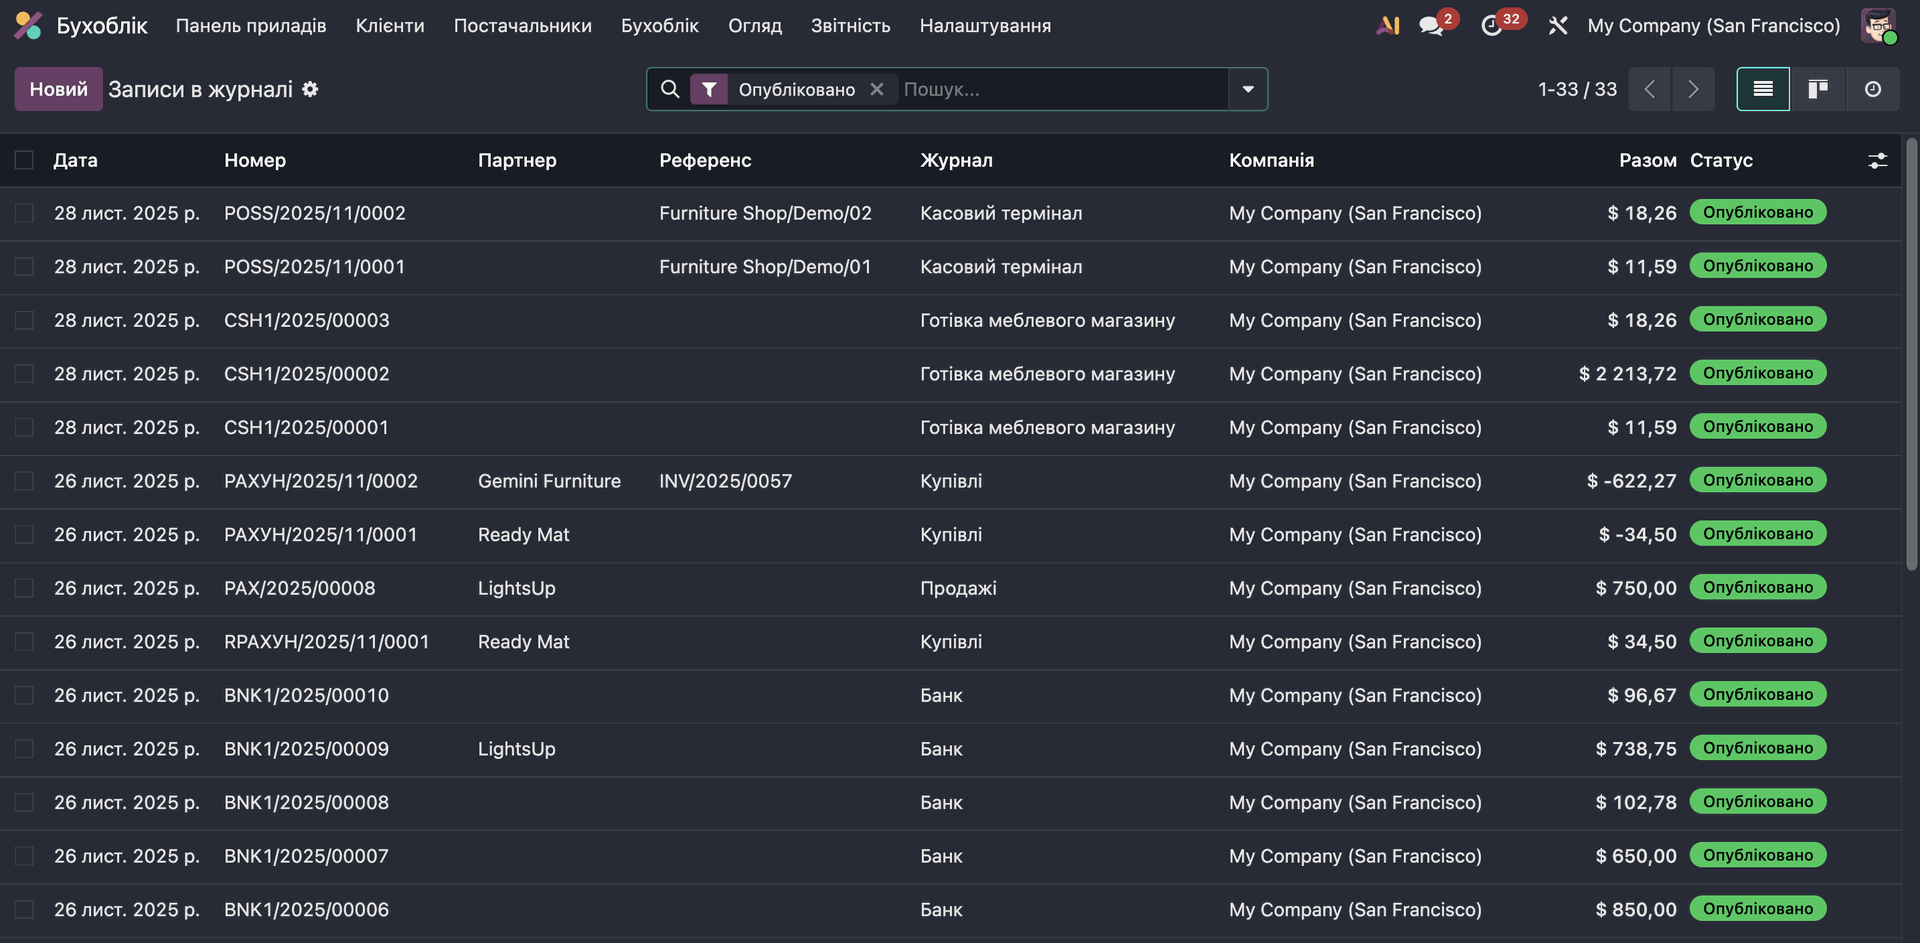The height and width of the screenshot is (943, 1920).
Task: Remove the Опубліковано filter
Action: [x=877, y=89]
